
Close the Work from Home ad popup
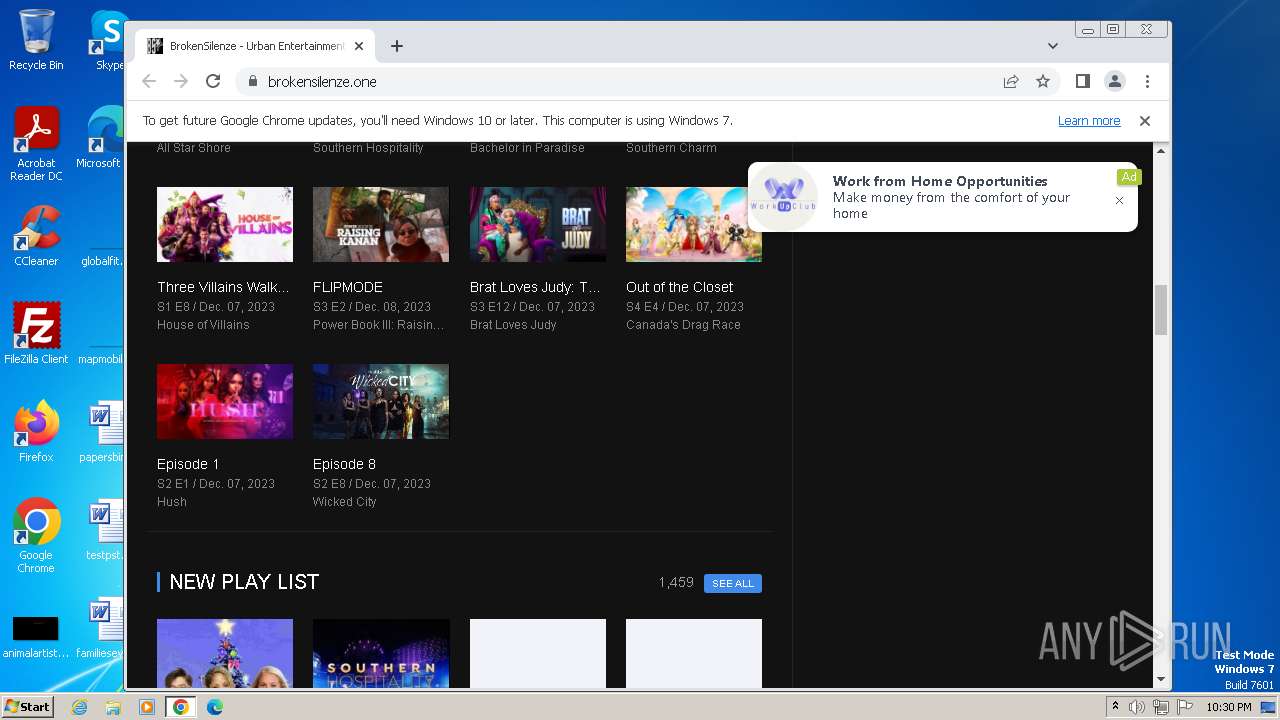tap(1119, 200)
